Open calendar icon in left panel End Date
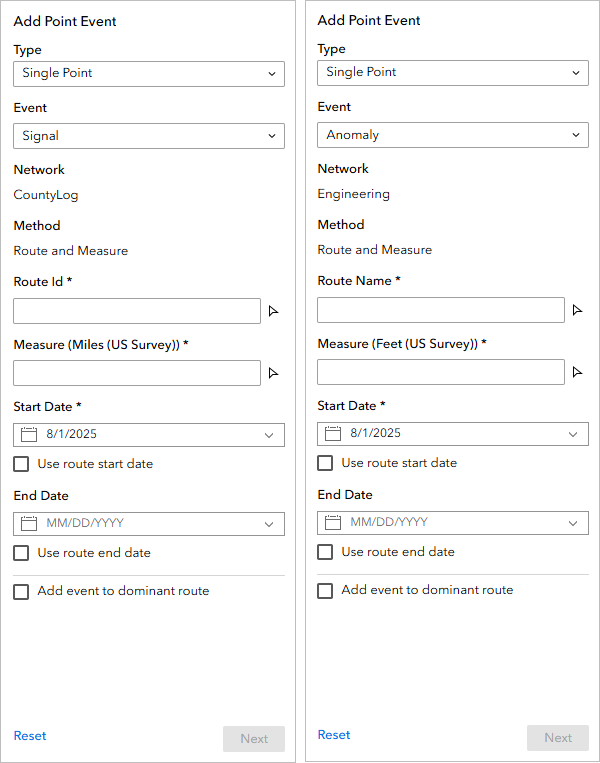Viewport: 600px width, 763px height. pyautogui.click(x=29, y=524)
